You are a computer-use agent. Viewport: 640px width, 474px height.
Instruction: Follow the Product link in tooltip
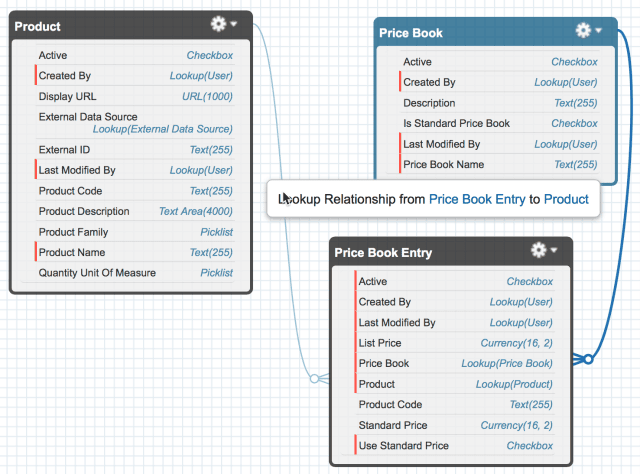[566, 199]
